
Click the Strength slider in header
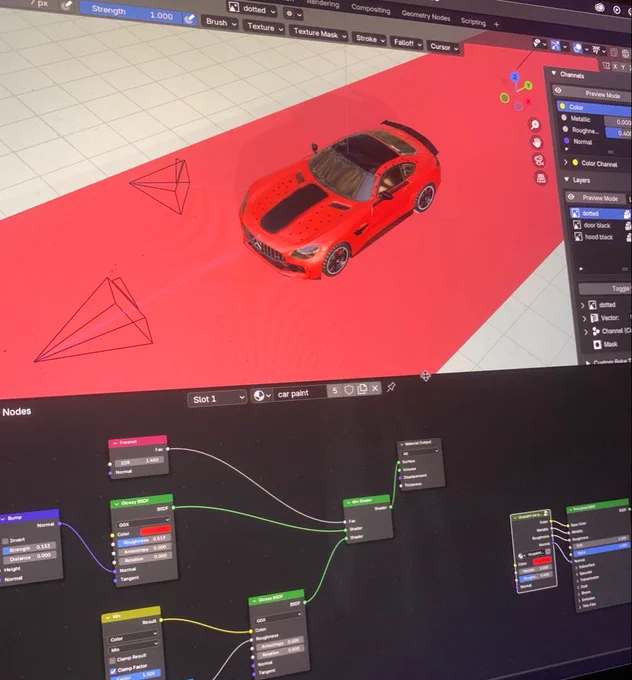click(131, 13)
